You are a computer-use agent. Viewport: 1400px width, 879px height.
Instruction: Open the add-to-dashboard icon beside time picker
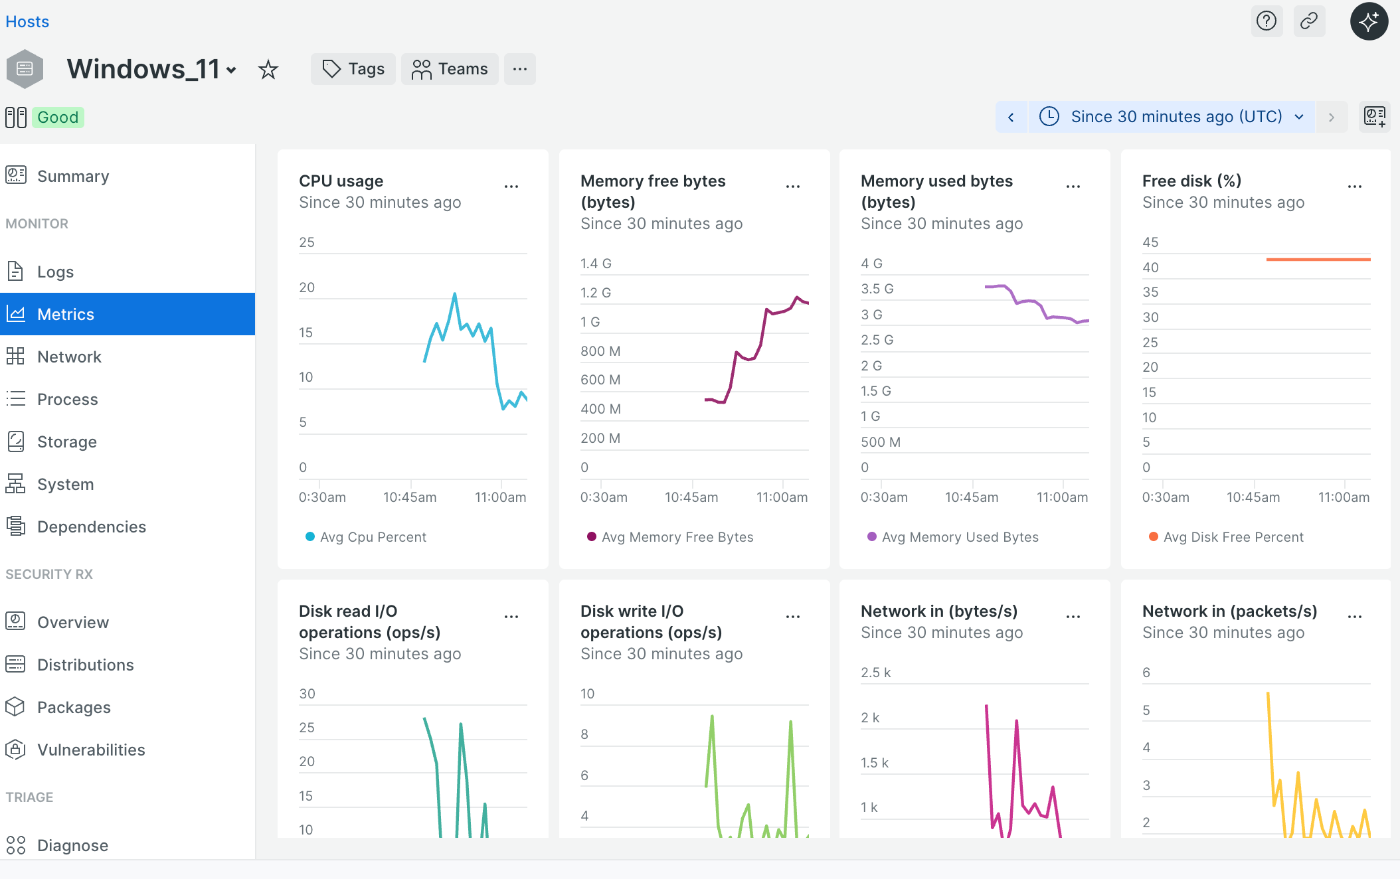(1375, 117)
